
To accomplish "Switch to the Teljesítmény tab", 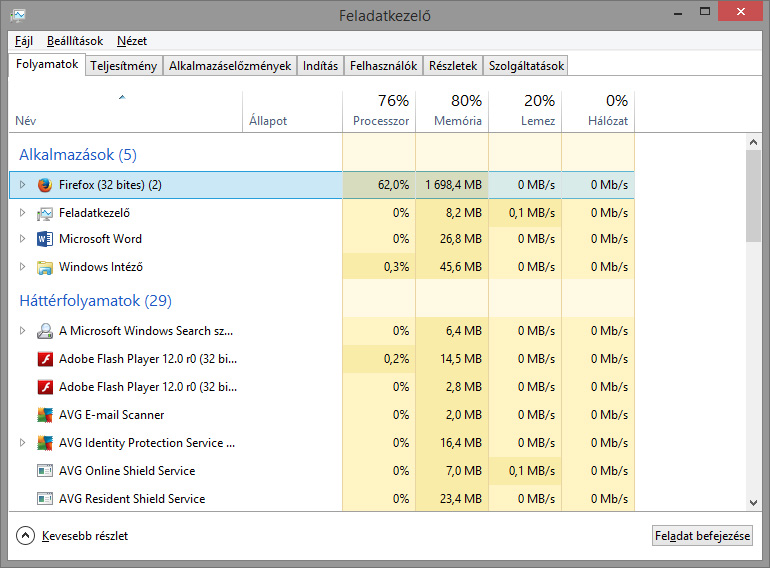I will [123, 66].
